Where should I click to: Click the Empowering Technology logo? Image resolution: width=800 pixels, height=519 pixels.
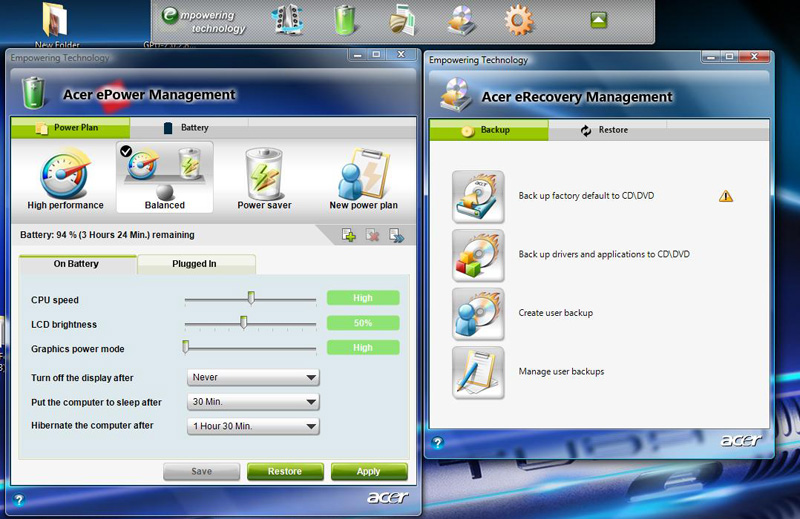pos(204,20)
